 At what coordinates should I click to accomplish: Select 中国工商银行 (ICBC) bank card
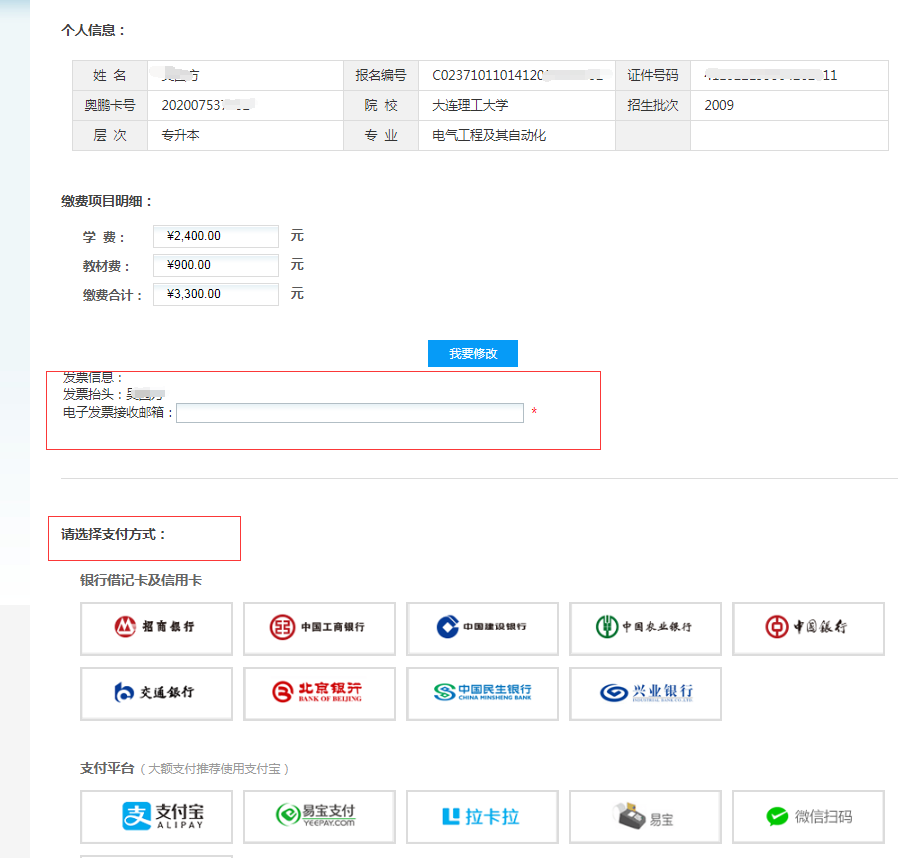click(319, 628)
